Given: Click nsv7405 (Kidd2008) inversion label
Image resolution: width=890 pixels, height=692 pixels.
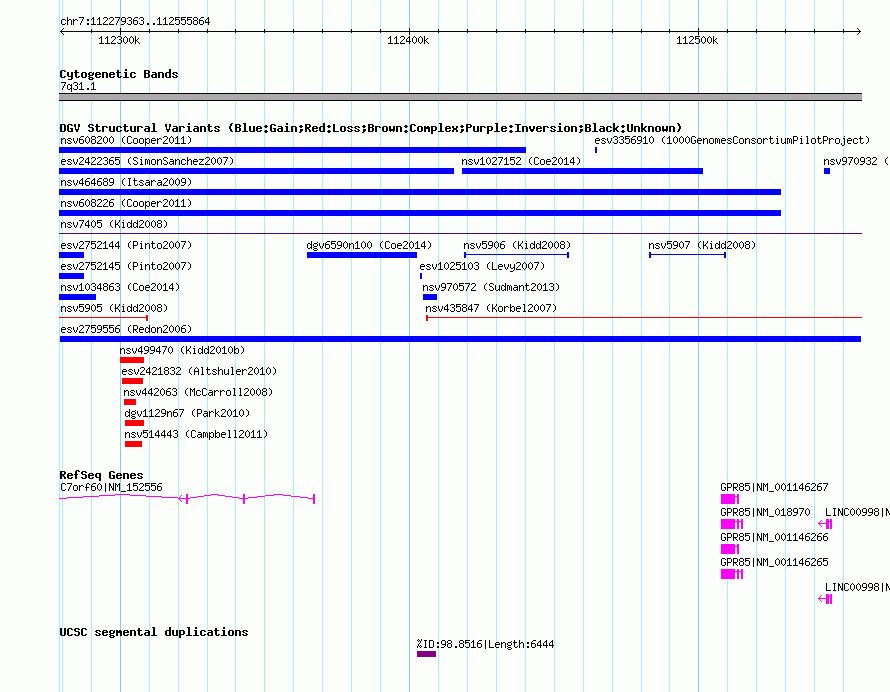Looking at the screenshot, I should pyautogui.click(x=114, y=224).
